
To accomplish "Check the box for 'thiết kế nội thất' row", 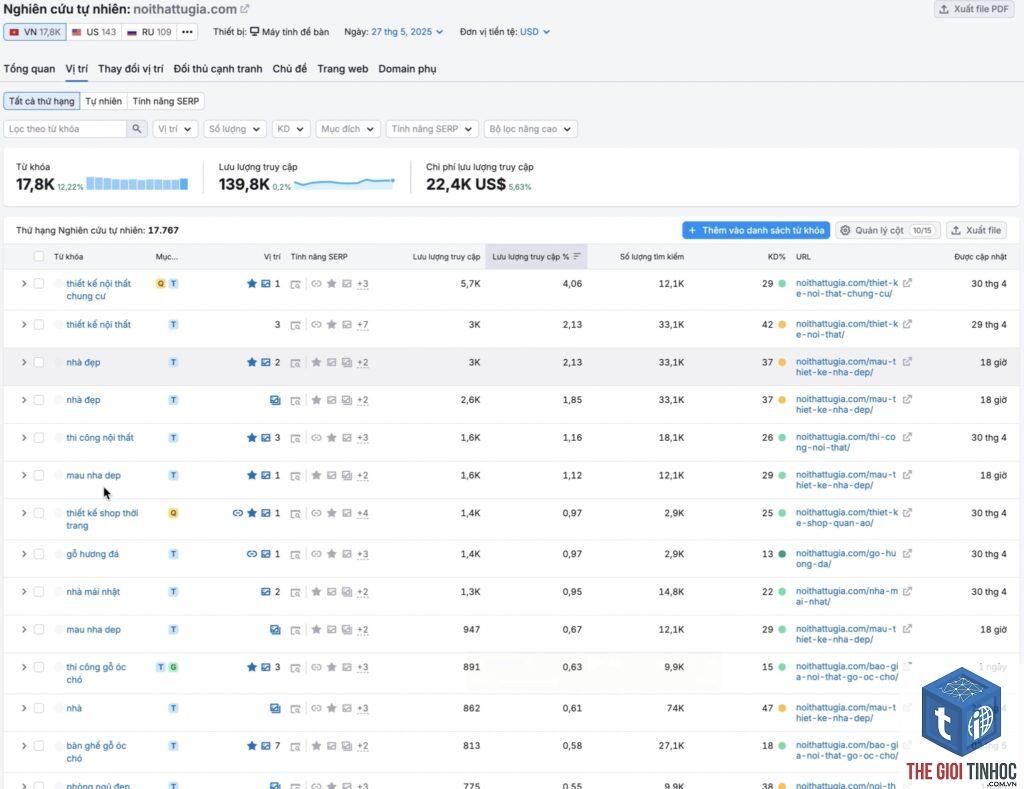I will point(39,325).
